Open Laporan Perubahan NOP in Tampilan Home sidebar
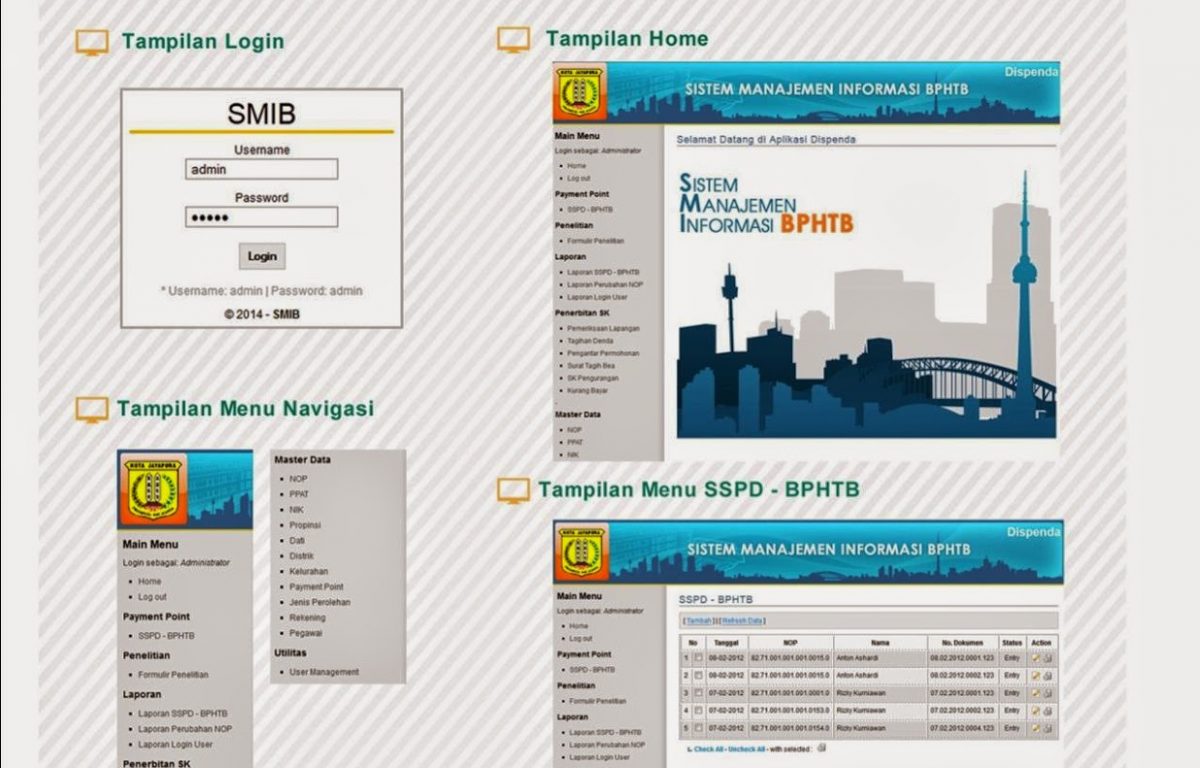 [x=605, y=284]
